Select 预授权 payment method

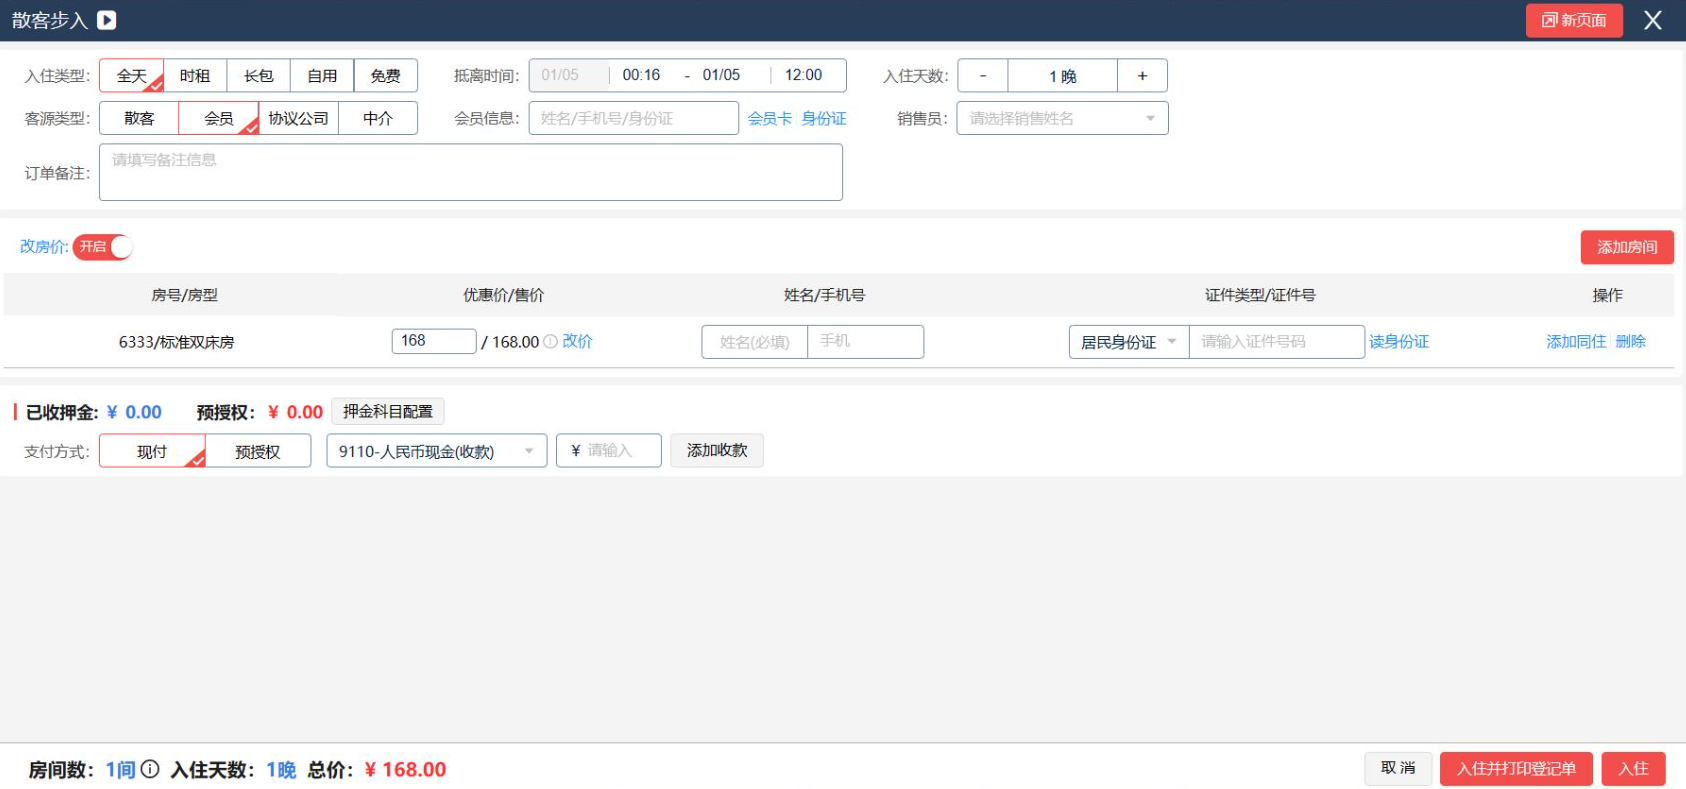point(258,451)
